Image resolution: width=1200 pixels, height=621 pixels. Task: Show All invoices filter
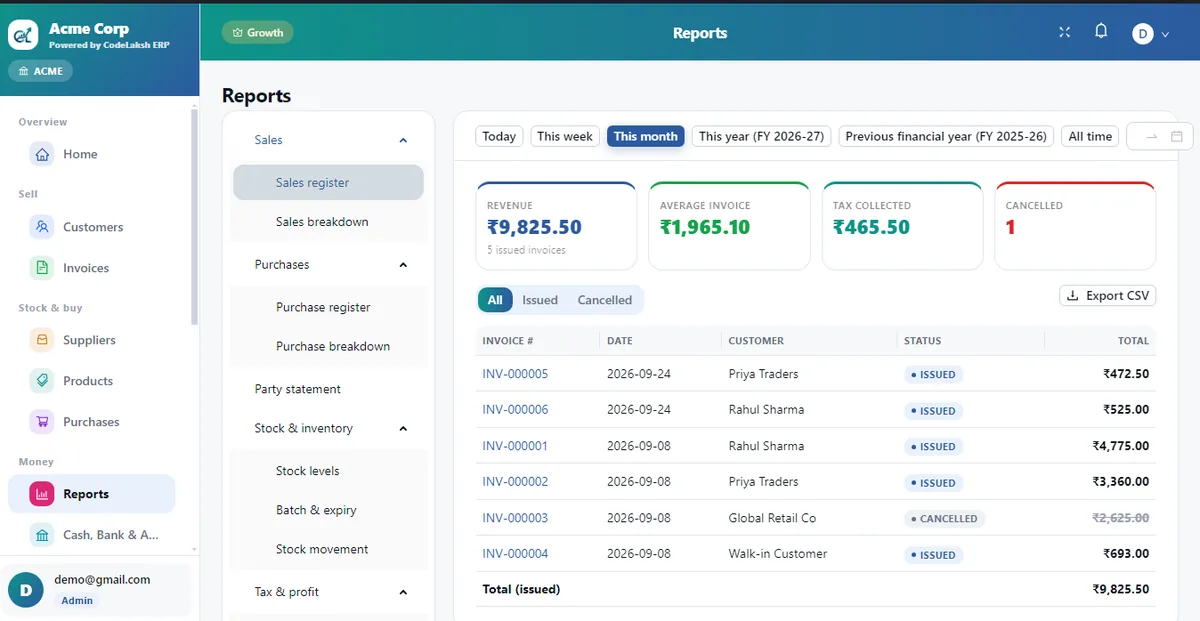pyautogui.click(x=495, y=300)
